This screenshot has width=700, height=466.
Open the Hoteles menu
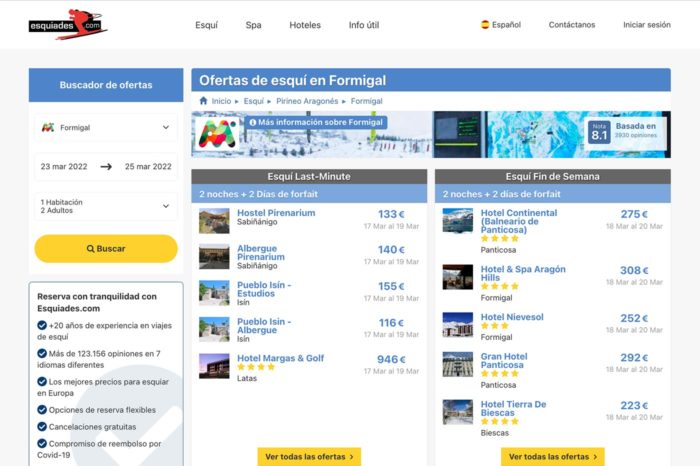tap(305, 25)
